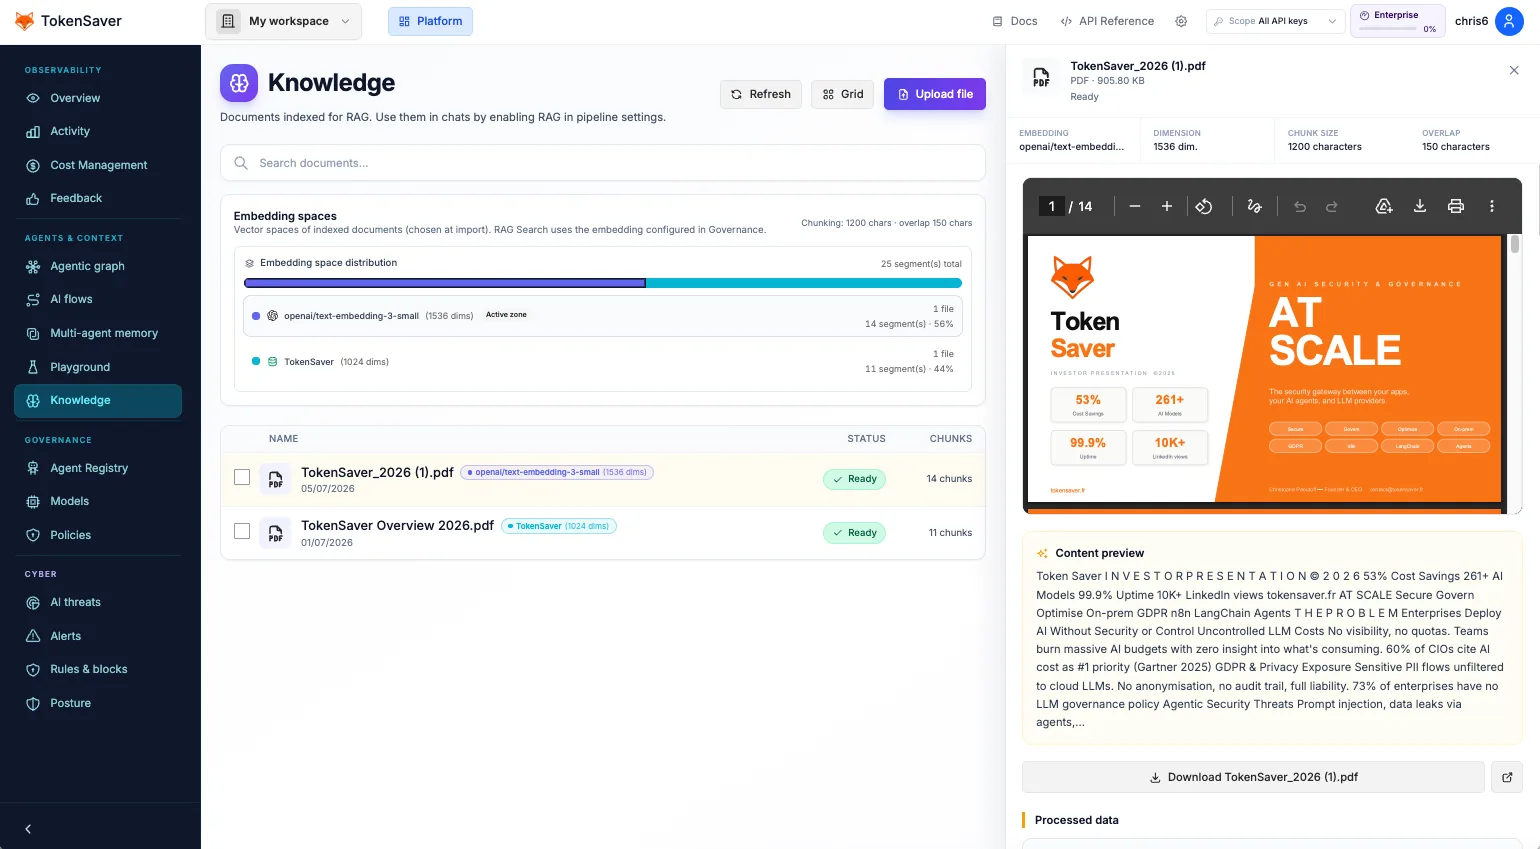This screenshot has height=849, width=1540.
Task: Rotate the PDF page
Action: point(1204,206)
